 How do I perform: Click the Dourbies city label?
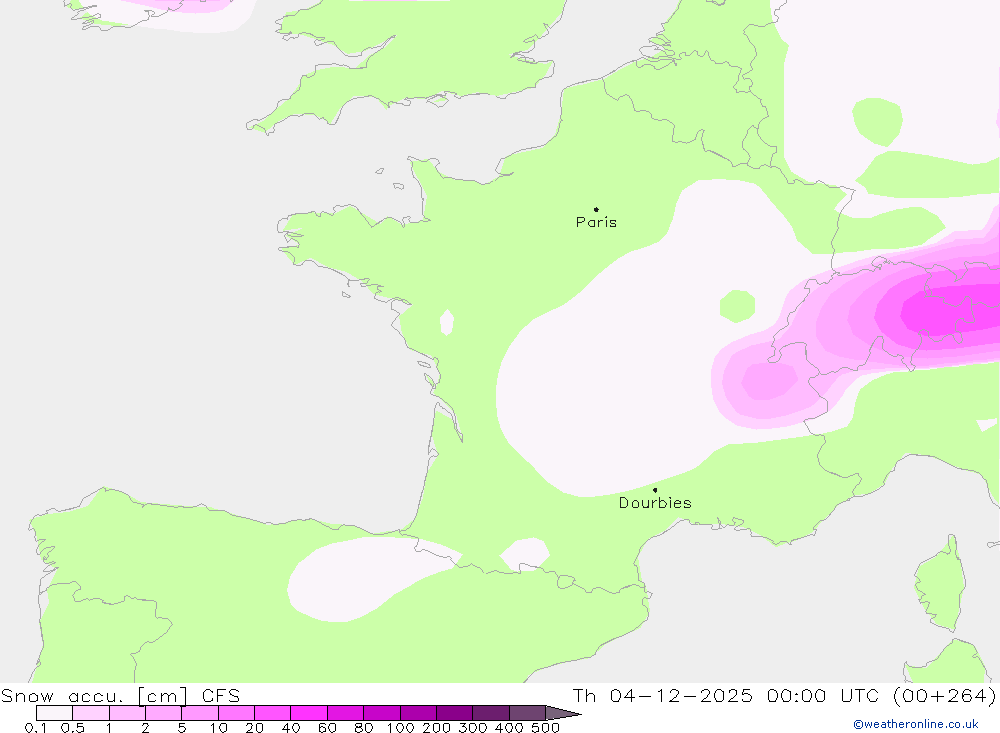click(655, 503)
